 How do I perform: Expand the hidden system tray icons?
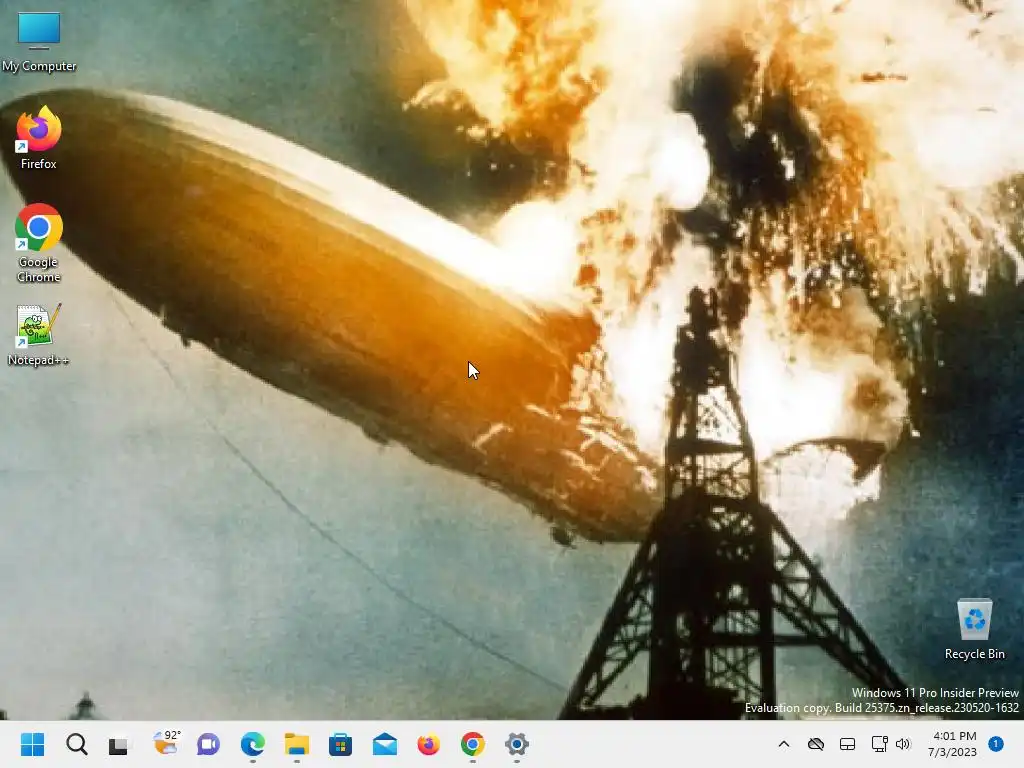pyautogui.click(x=784, y=744)
